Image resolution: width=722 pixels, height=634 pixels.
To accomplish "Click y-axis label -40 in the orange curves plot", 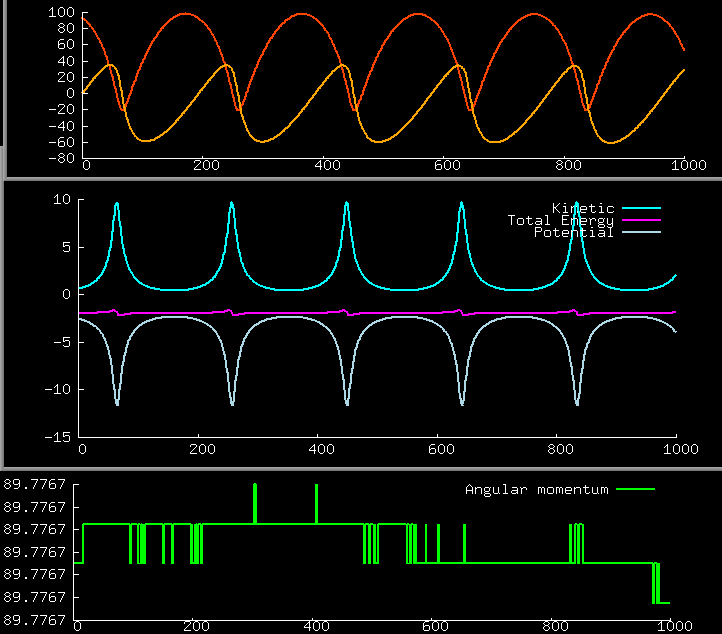I will click(x=61, y=126).
